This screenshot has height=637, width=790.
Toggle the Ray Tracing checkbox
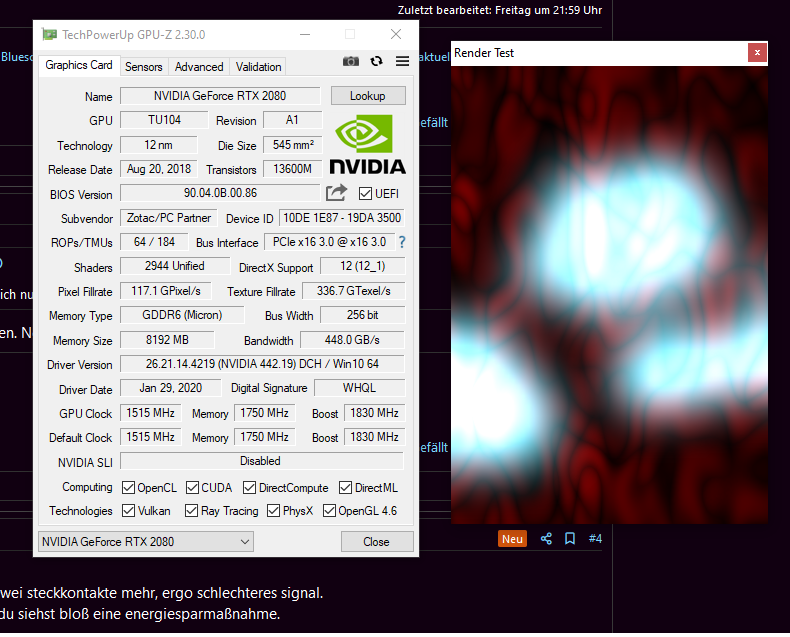(x=191, y=511)
